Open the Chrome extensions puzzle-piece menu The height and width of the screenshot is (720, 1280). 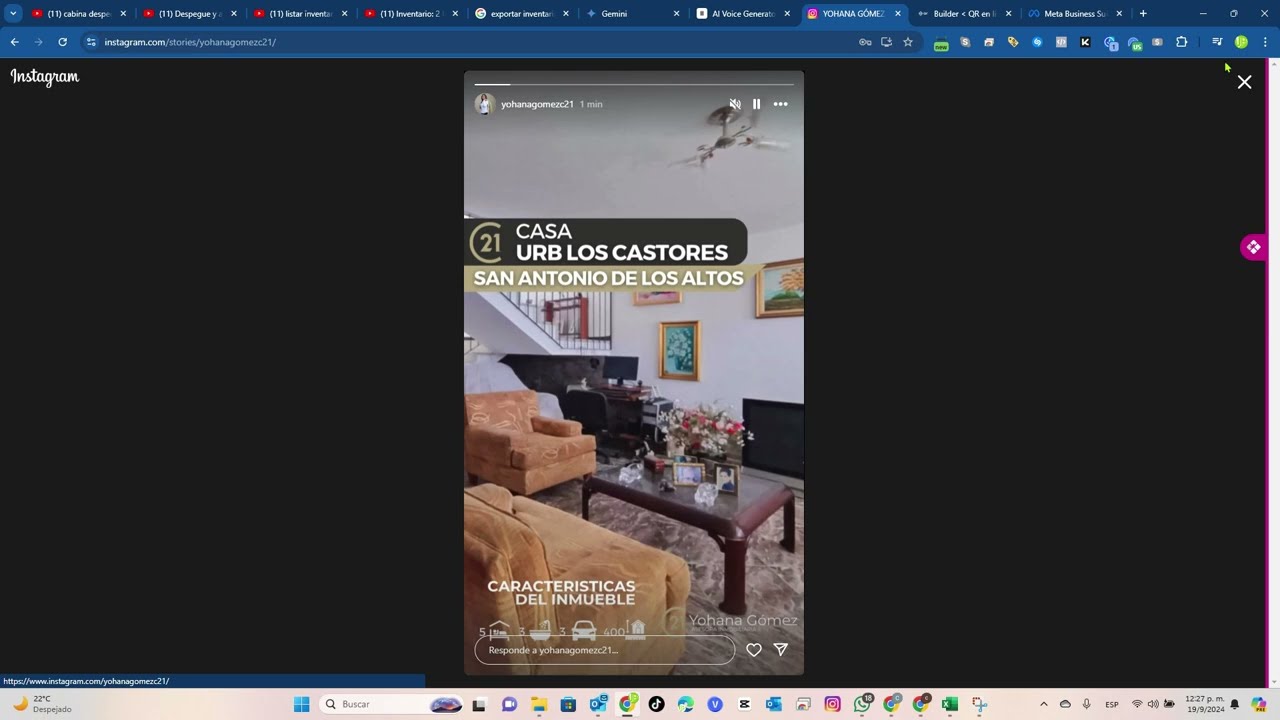(1182, 42)
